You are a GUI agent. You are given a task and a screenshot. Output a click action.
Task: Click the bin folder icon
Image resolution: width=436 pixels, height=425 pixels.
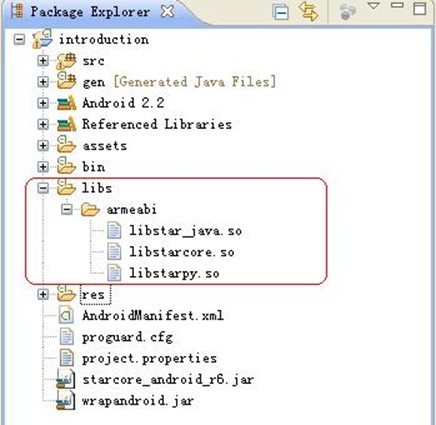66,166
